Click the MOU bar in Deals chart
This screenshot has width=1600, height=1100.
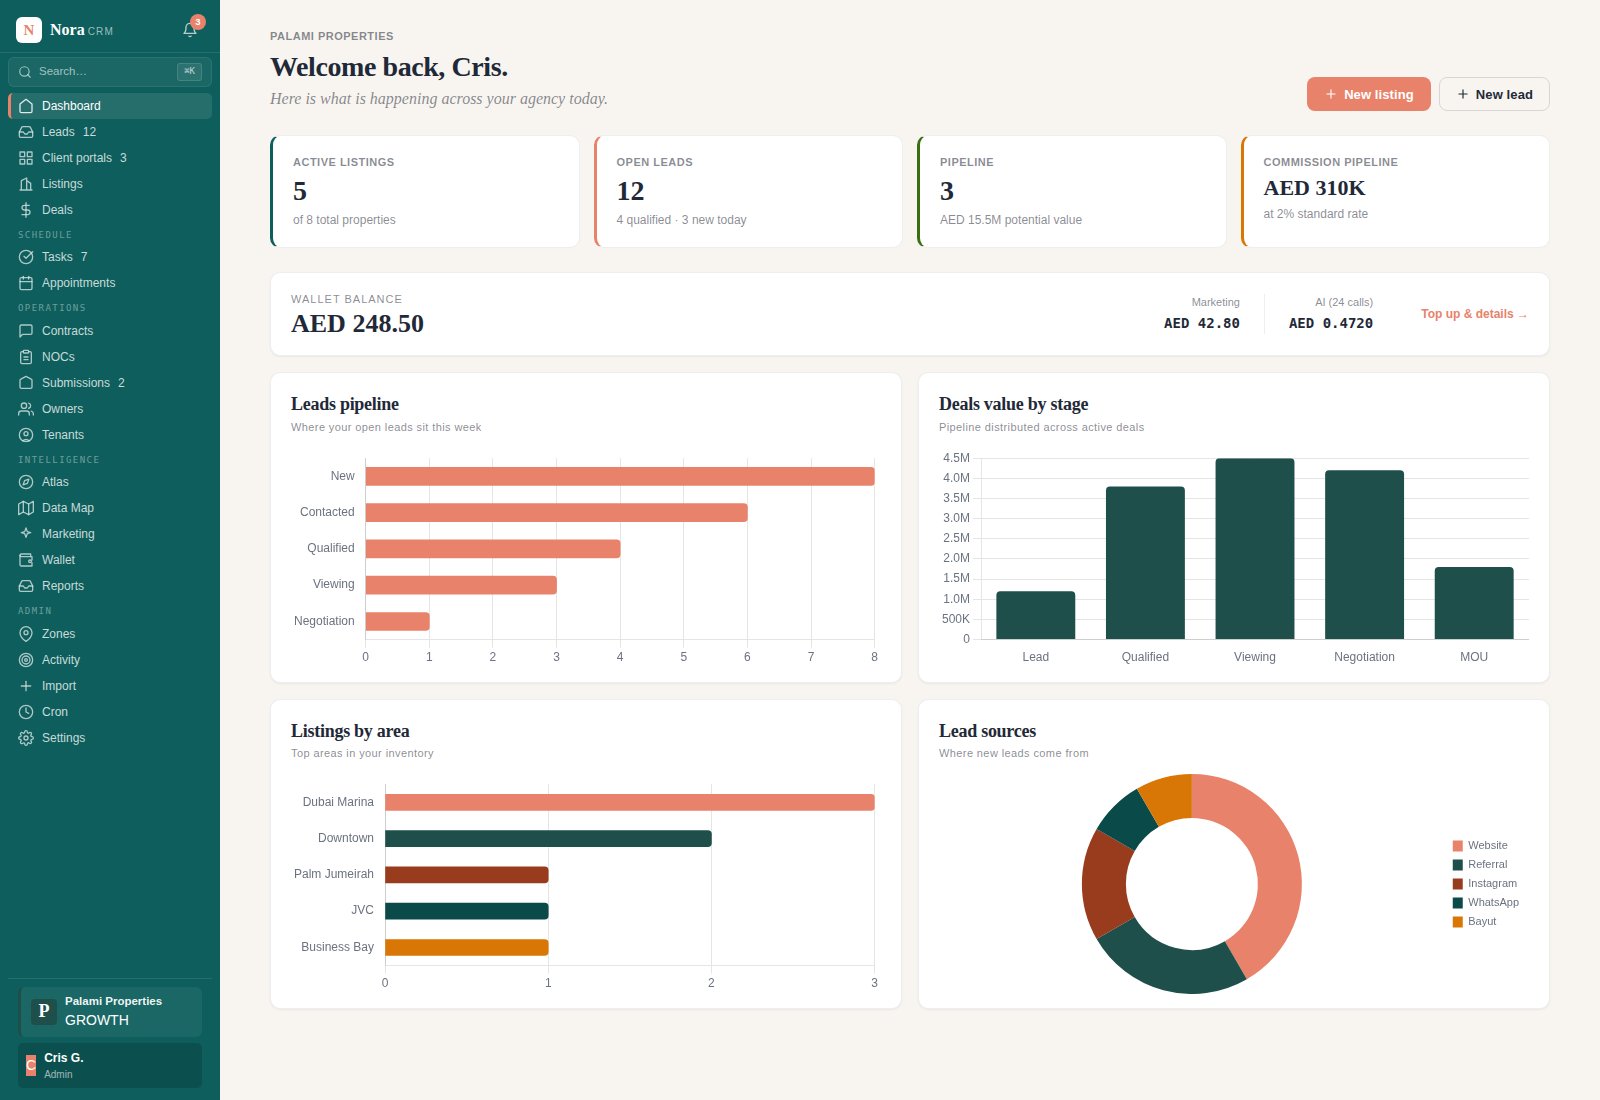click(1474, 603)
